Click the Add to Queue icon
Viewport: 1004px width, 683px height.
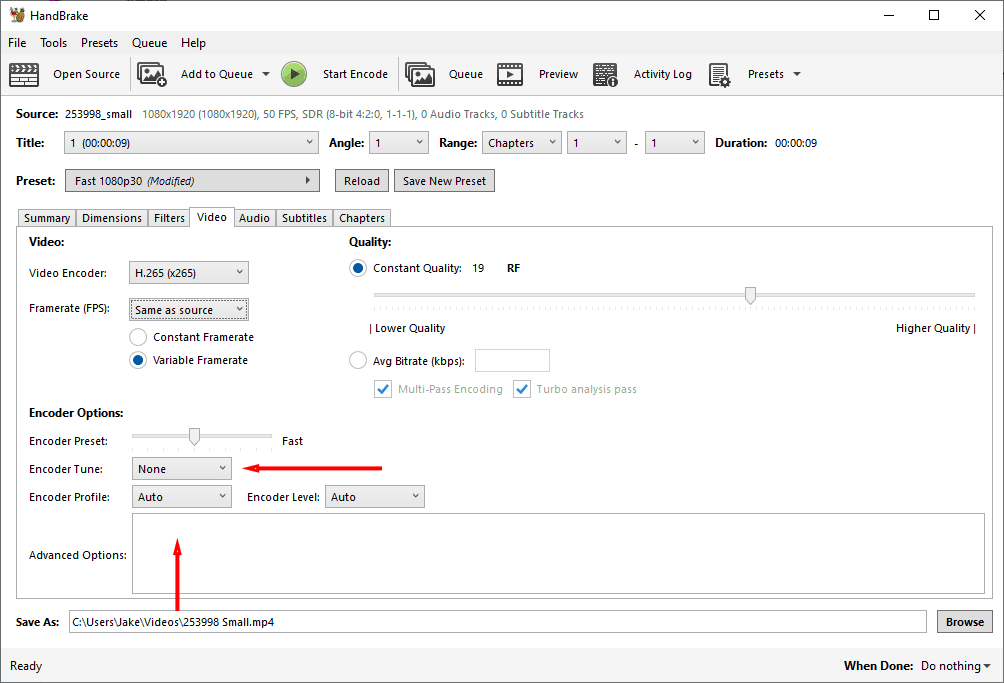click(152, 74)
